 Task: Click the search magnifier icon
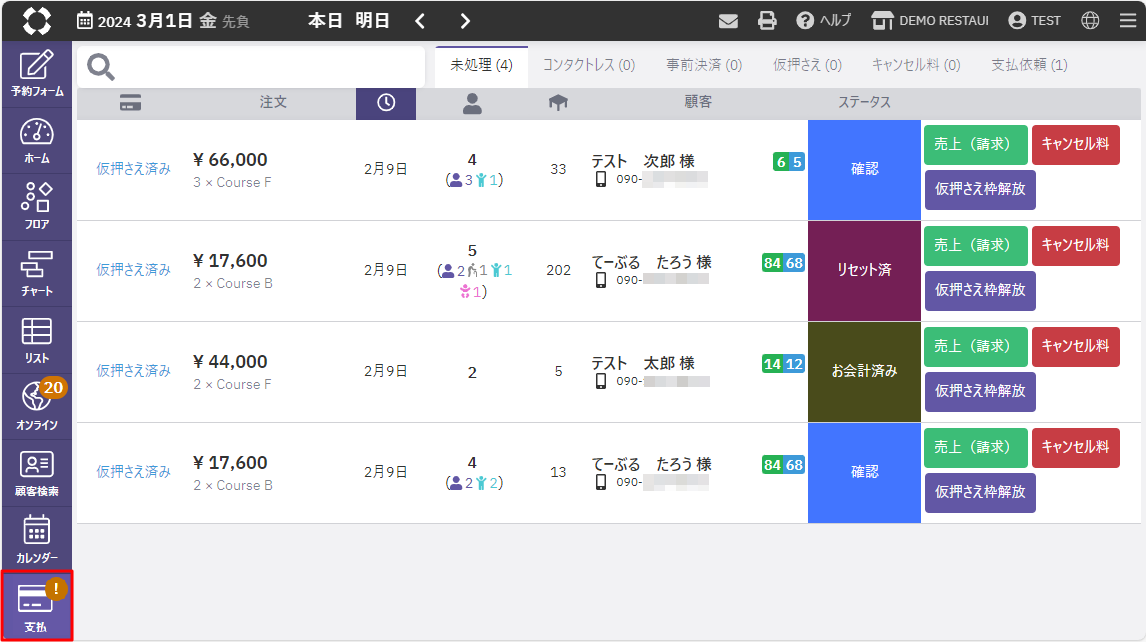click(x=101, y=67)
